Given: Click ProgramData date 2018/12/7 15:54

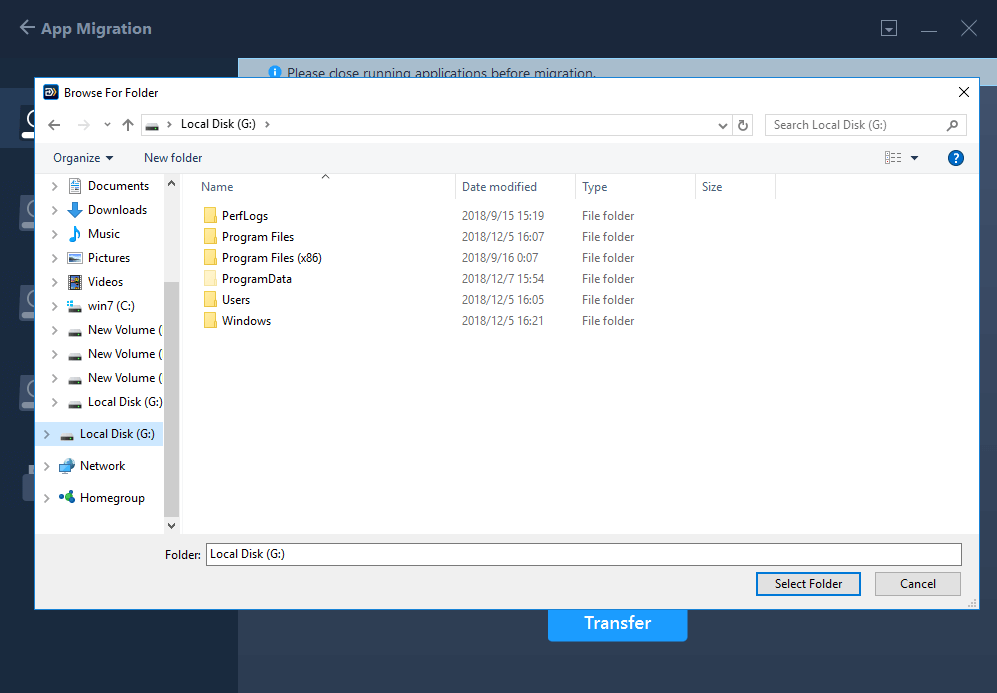Looking at the screenshot, I should (503, 278).
